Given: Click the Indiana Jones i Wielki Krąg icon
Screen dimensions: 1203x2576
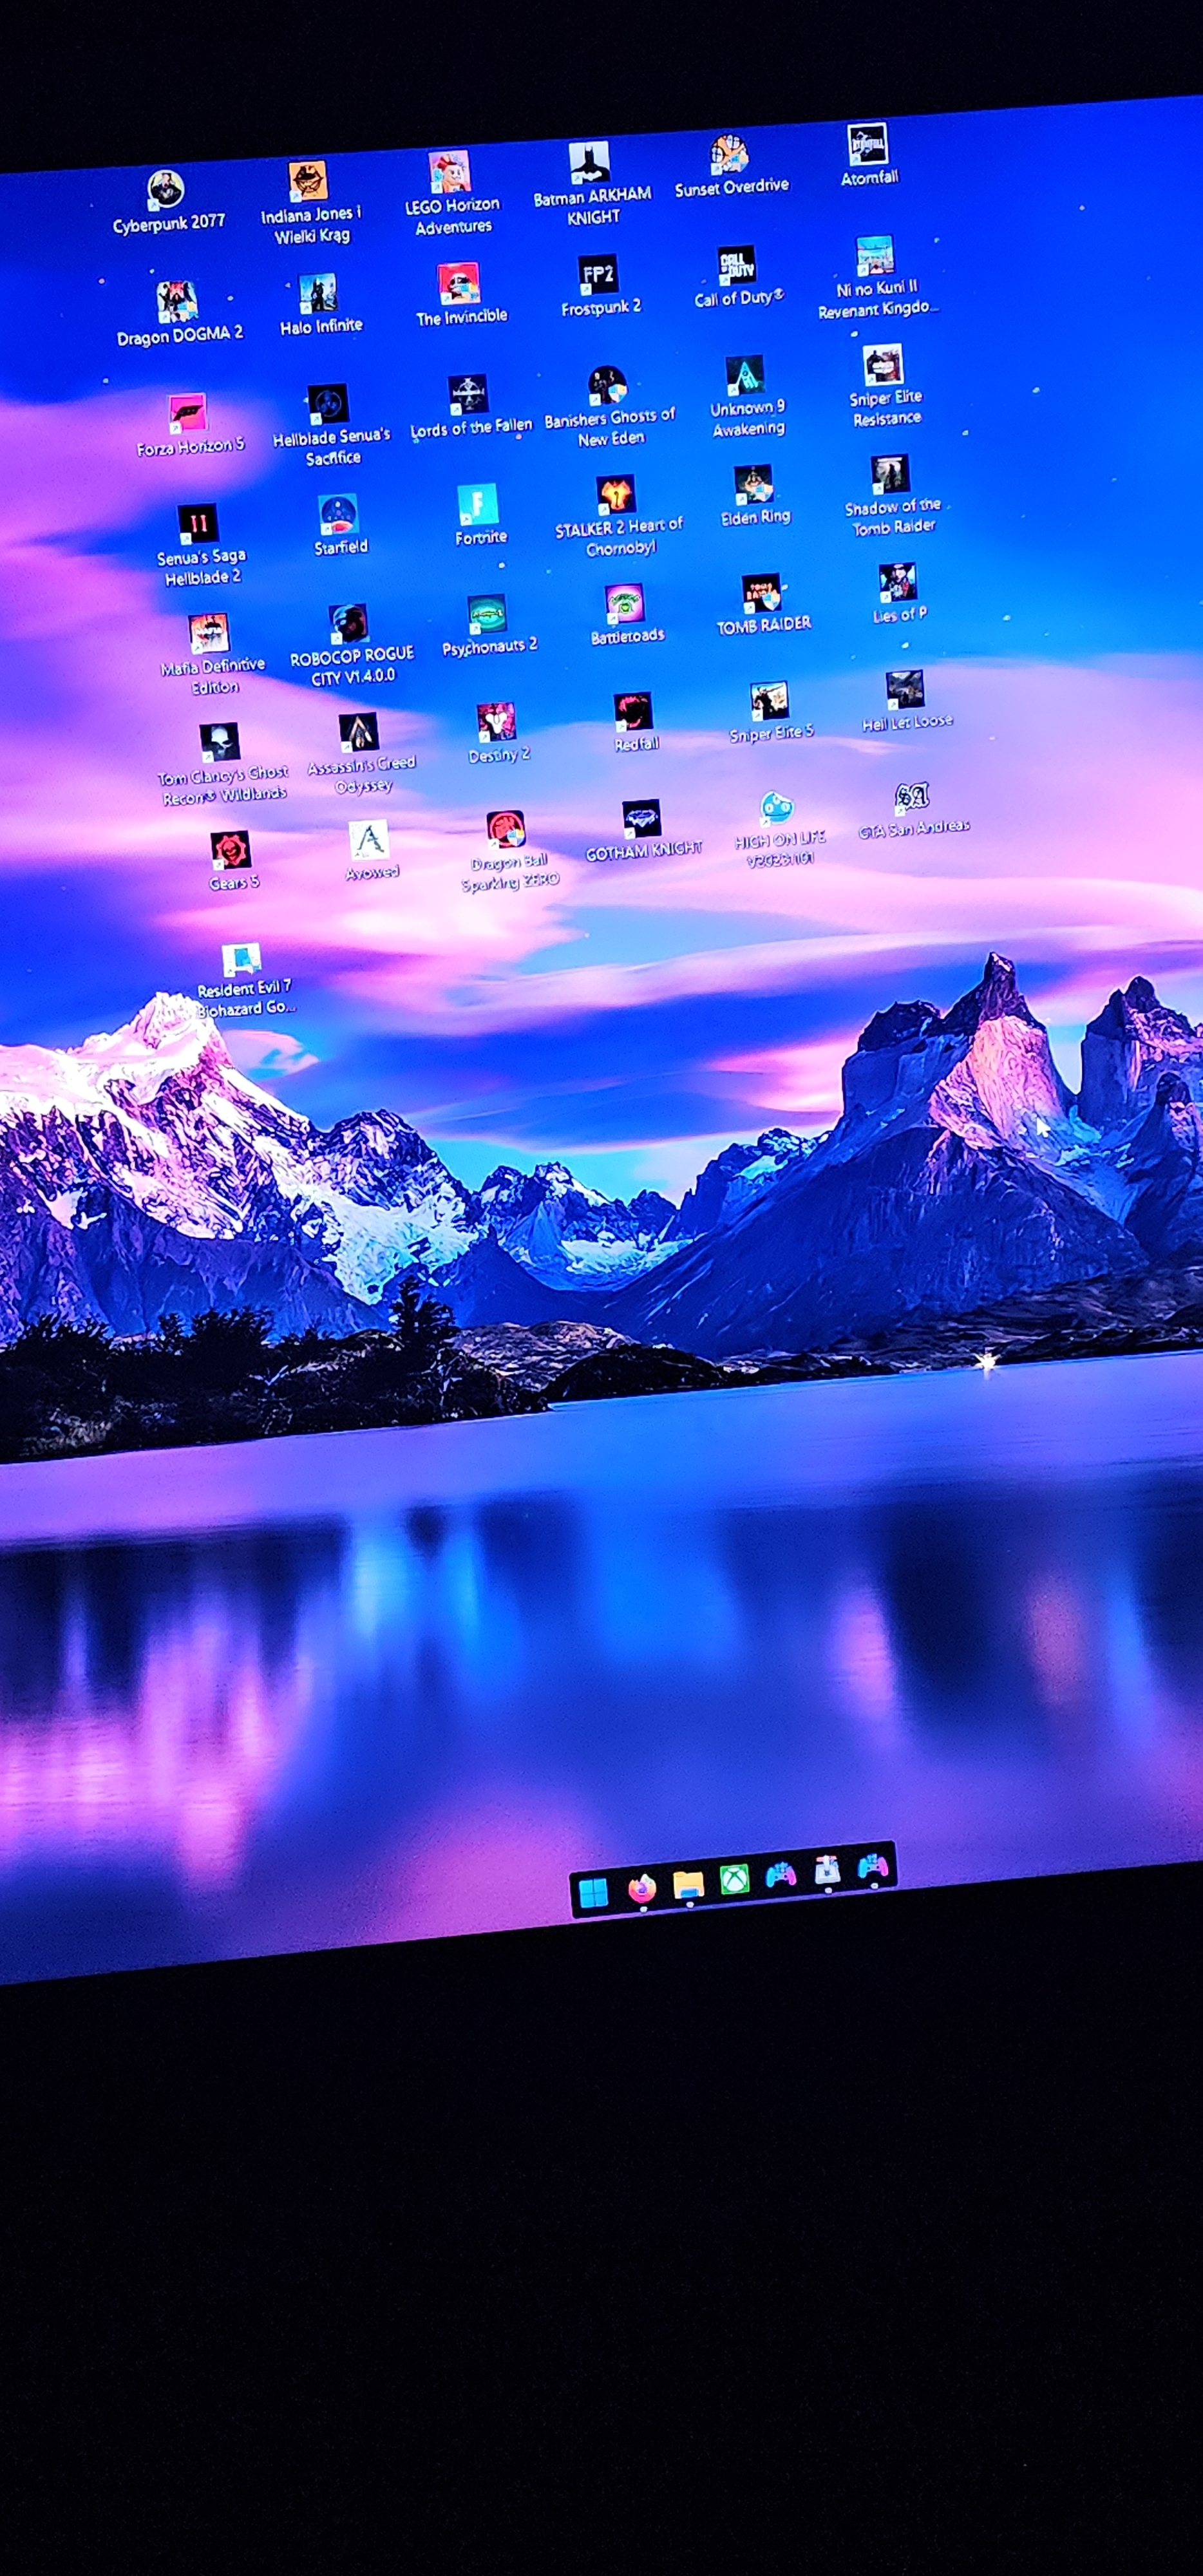Looking at the screenshot, I should tap(308, 181).
